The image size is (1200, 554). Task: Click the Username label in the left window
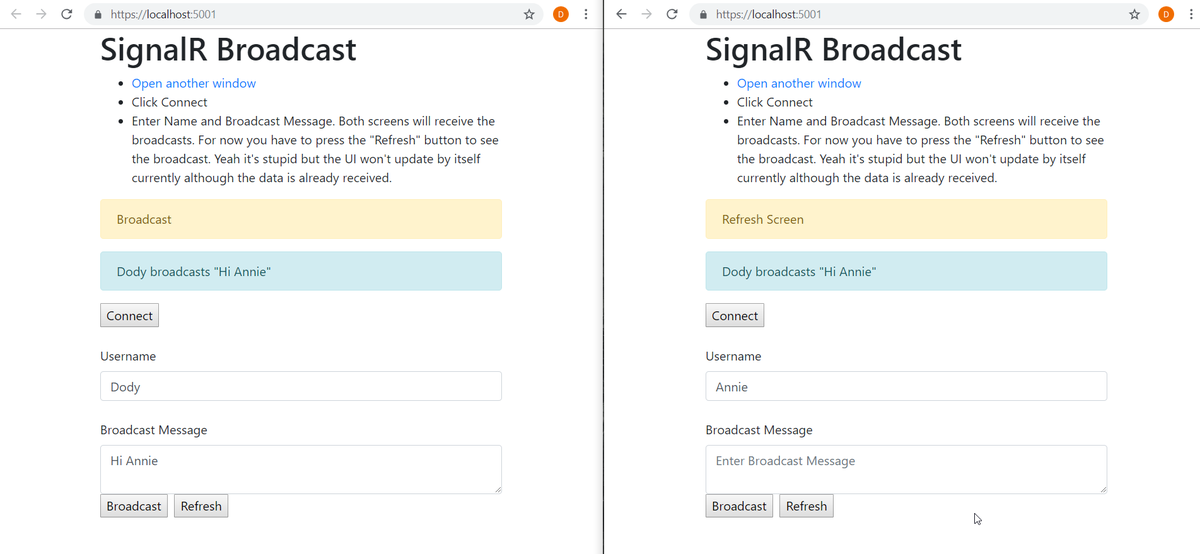click(x=128, y=356)
